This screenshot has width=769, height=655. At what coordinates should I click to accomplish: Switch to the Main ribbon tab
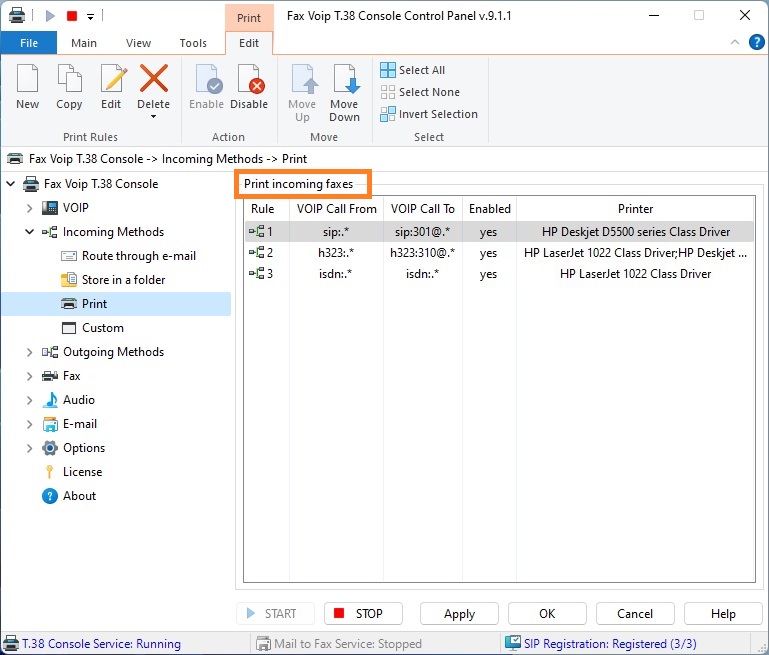[x=84, y=43]
